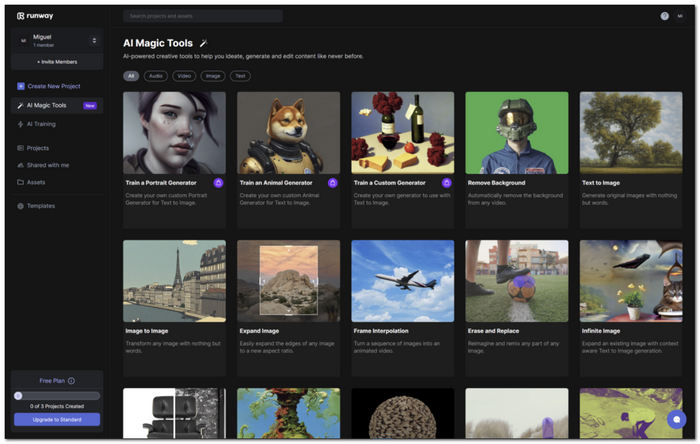The height and width of the screenshot is (444, 700).
Task: Click '0 of 3 Projects Created' text
Action: 57,407
